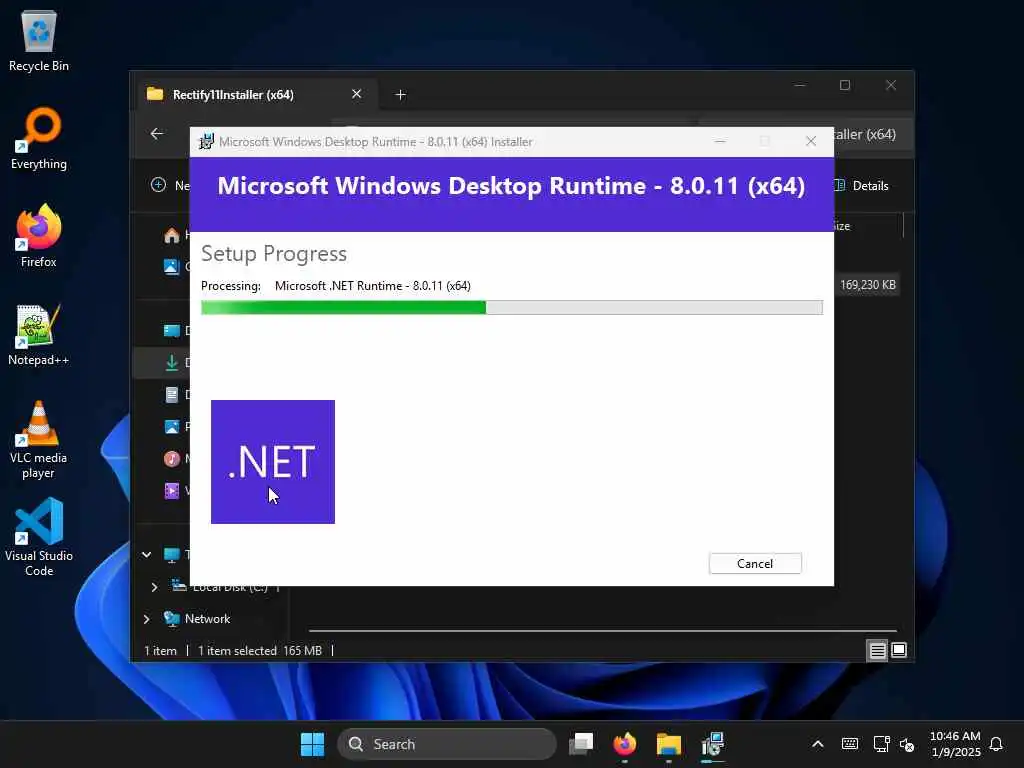
Task: Open the Notepad++ desktop shortcut
Action: pyautogui.click(x=39, y=334)
